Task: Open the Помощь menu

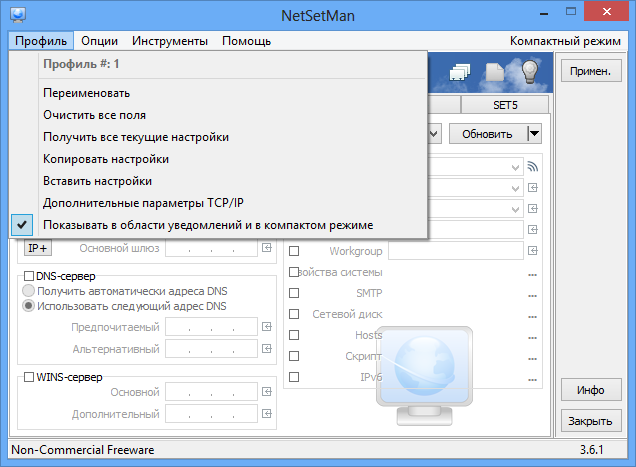Action: coord(246,41)
